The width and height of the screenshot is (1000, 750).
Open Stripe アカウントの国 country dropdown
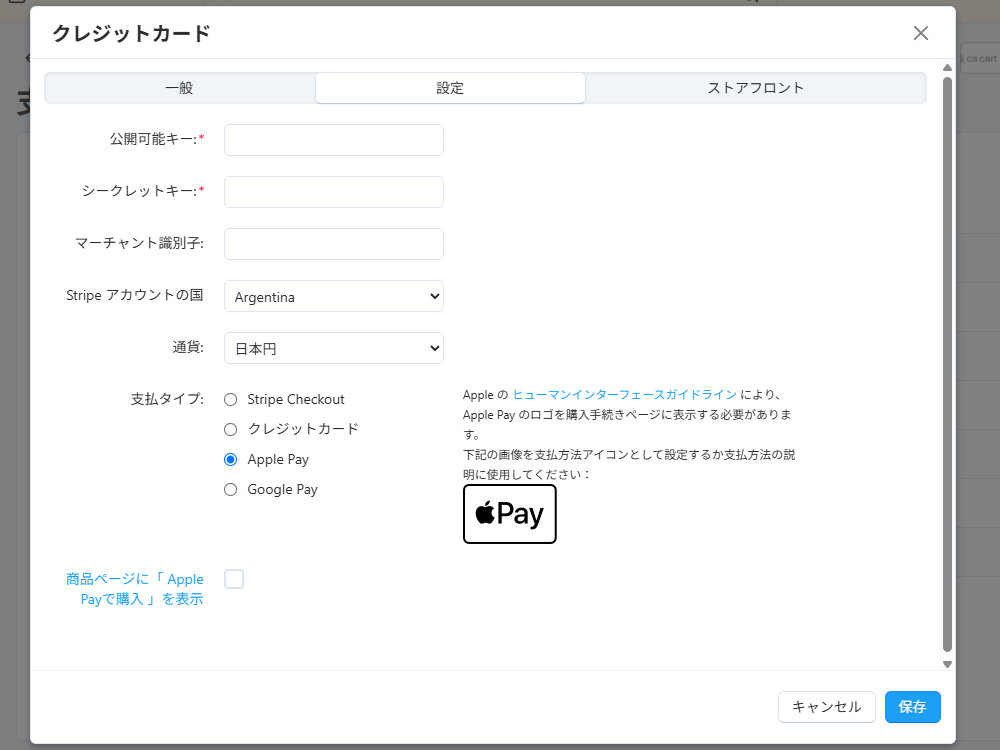click(333, 297)
